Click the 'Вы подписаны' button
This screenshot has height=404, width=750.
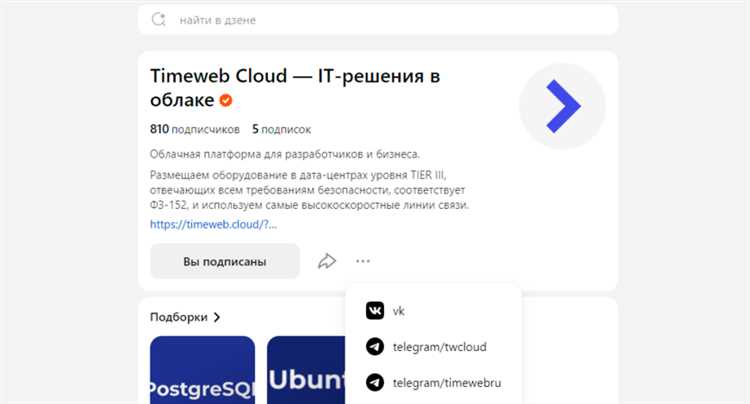pos(225,262)
